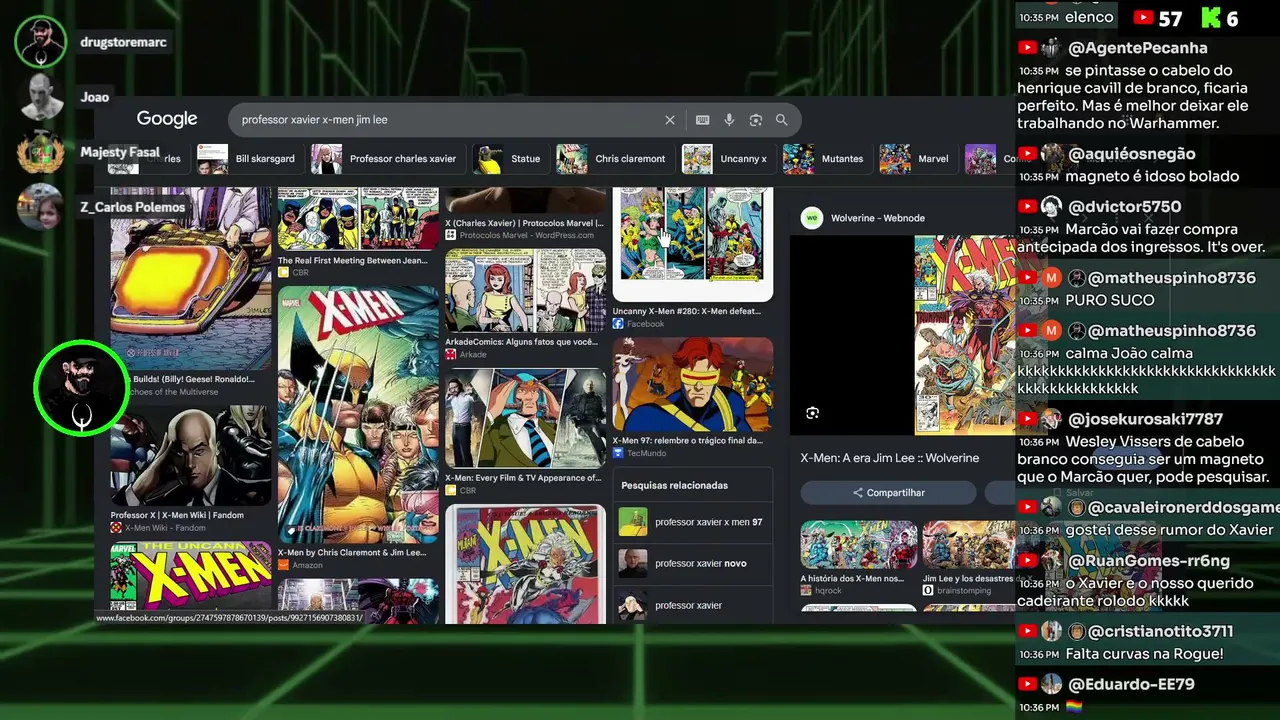
Task: Click Majesty Fasal's avatar in the call list
Action: (x=41, y=152)
